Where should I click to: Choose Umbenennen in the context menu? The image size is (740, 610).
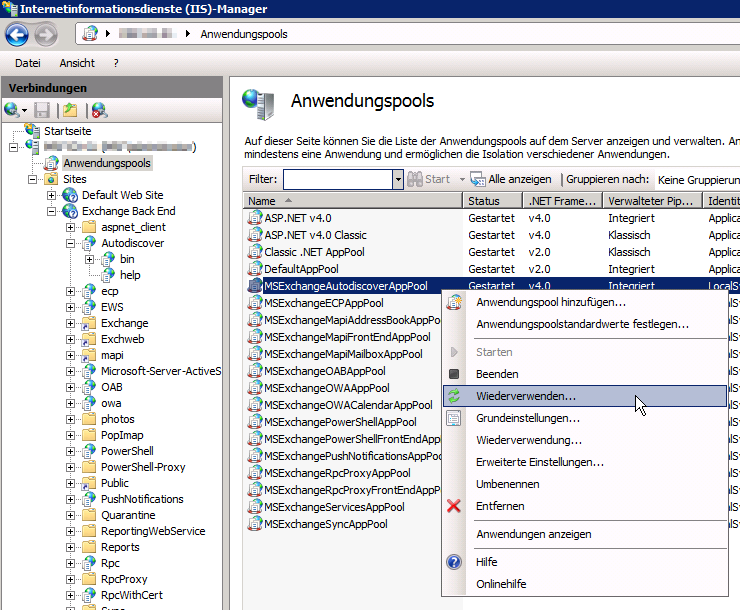tap(585, 484)
